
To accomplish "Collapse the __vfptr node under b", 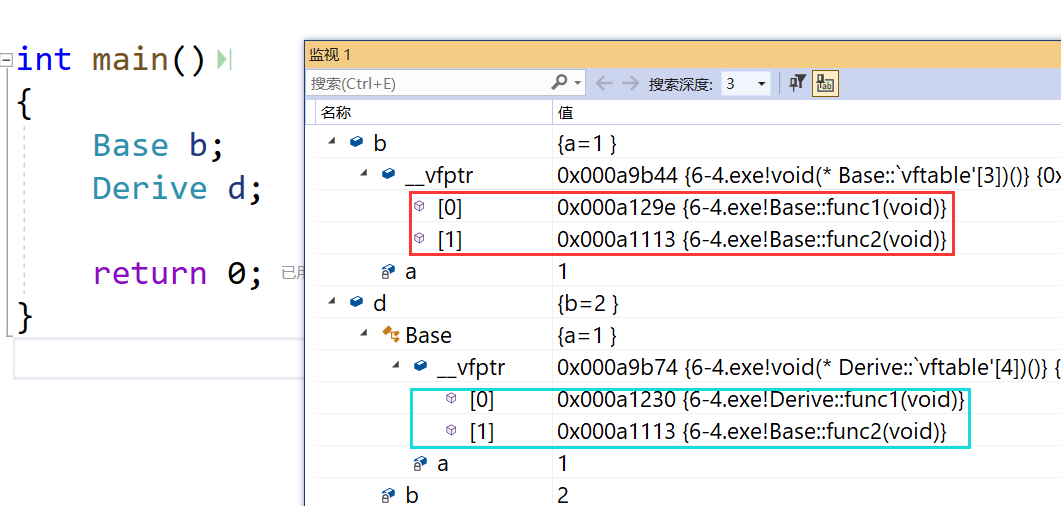I will click(364, 174).
